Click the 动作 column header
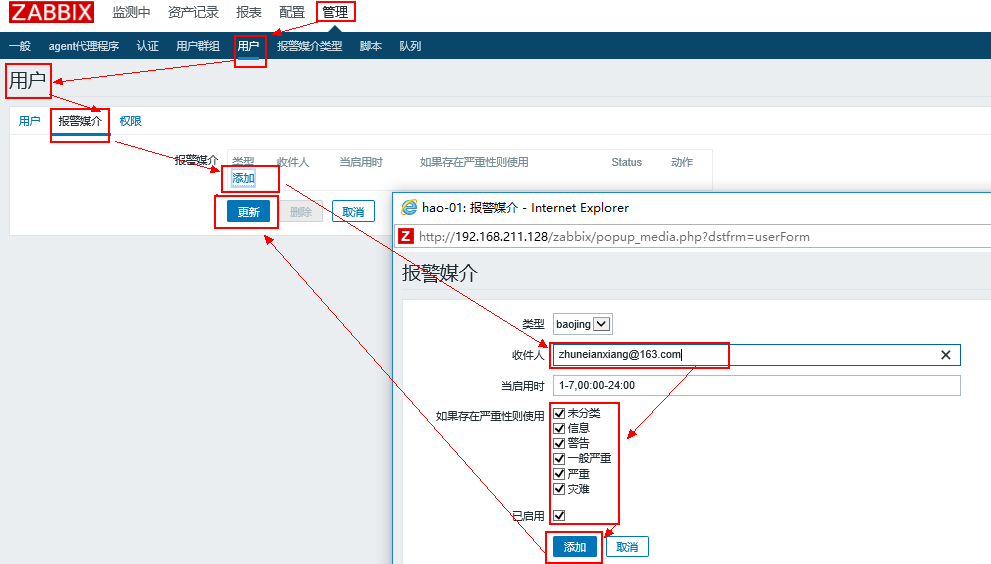The image size is (991, 564). point(682,162)
